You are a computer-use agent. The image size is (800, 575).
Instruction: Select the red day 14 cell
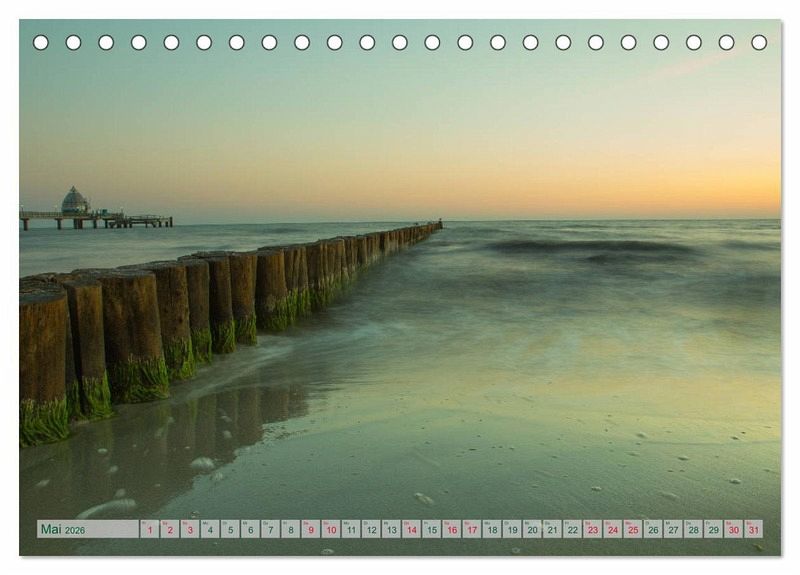point(412,529)
